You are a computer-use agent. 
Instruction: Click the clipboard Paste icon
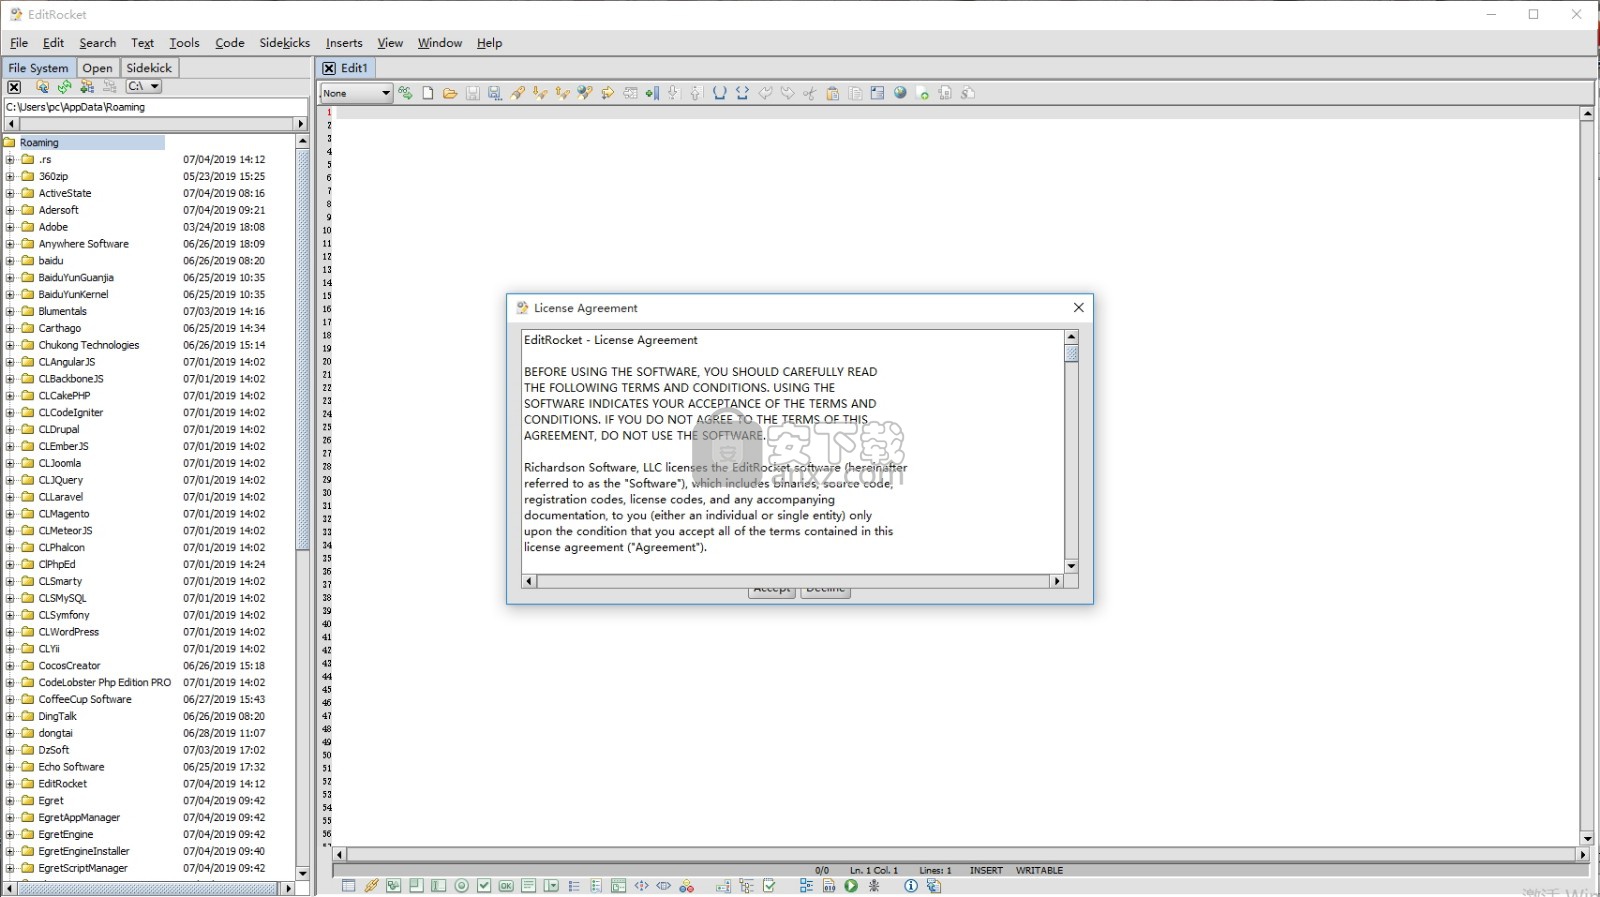[832, 93]
